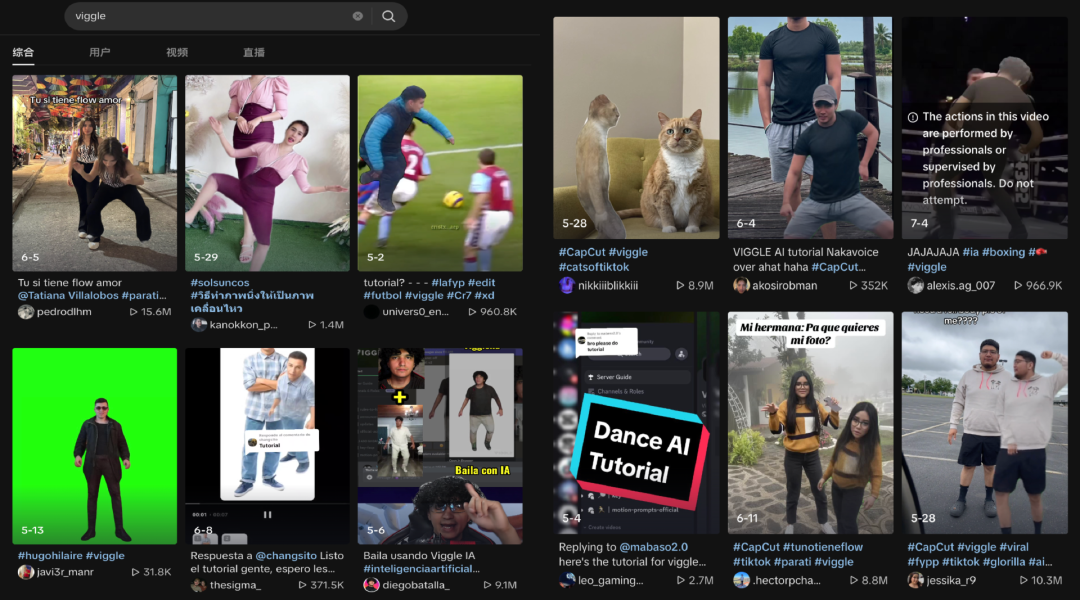Open the orange cat video thumbnail
Screen dimensions: 1080x600
pyautogui.click(x=636, y=128)
